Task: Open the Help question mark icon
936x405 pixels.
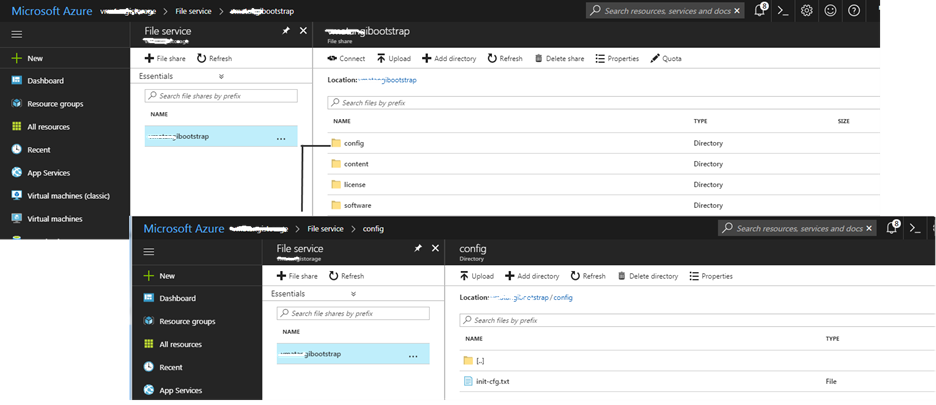Action: pyautogui.click(x=854, y=10)
